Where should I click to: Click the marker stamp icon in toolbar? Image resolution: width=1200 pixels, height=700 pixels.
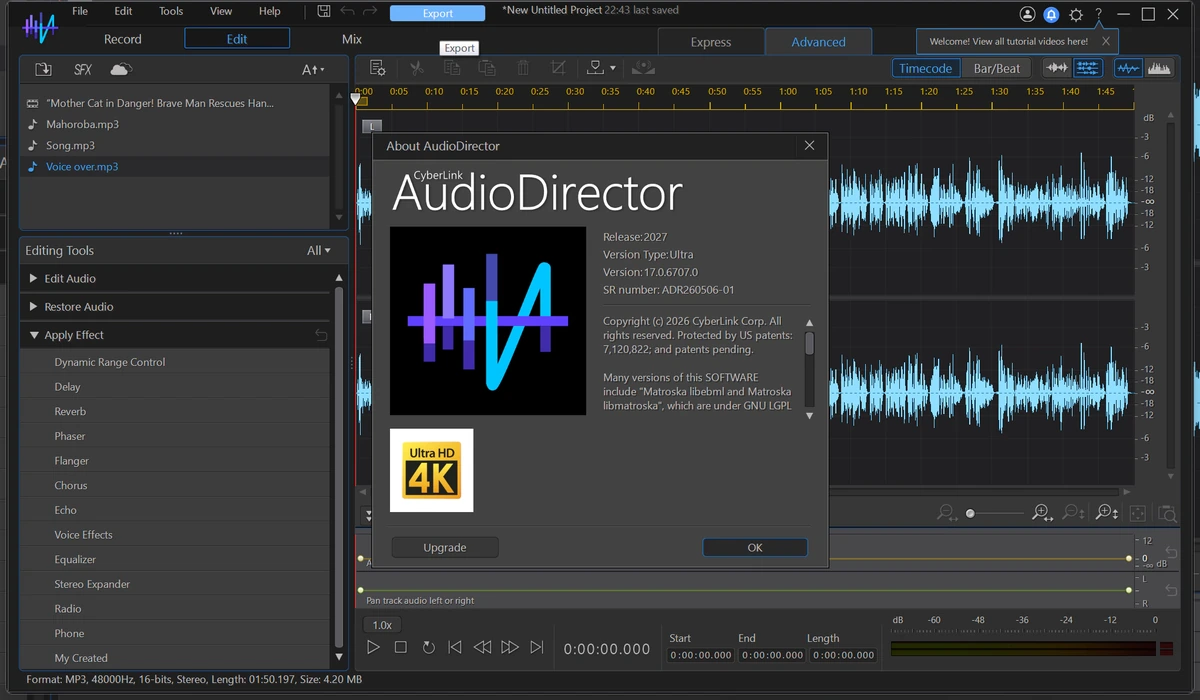pyautogui.click(x=596, y=68)
